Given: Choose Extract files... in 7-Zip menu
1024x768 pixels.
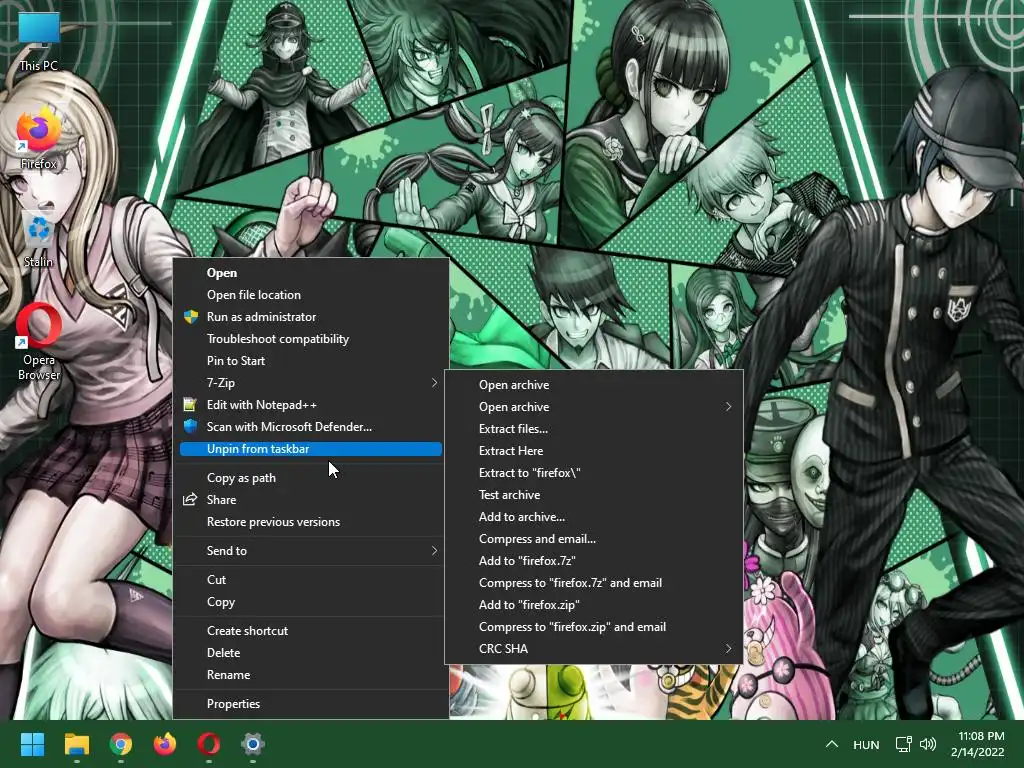Looking at the screenshot, I should [594, 428].
